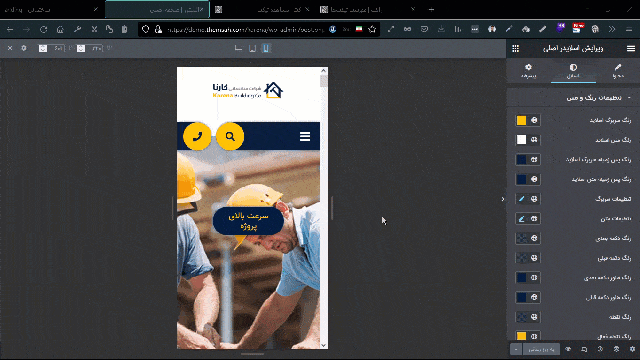
Task: Select desktop device preview icon
Action: [x=238, y=49]
